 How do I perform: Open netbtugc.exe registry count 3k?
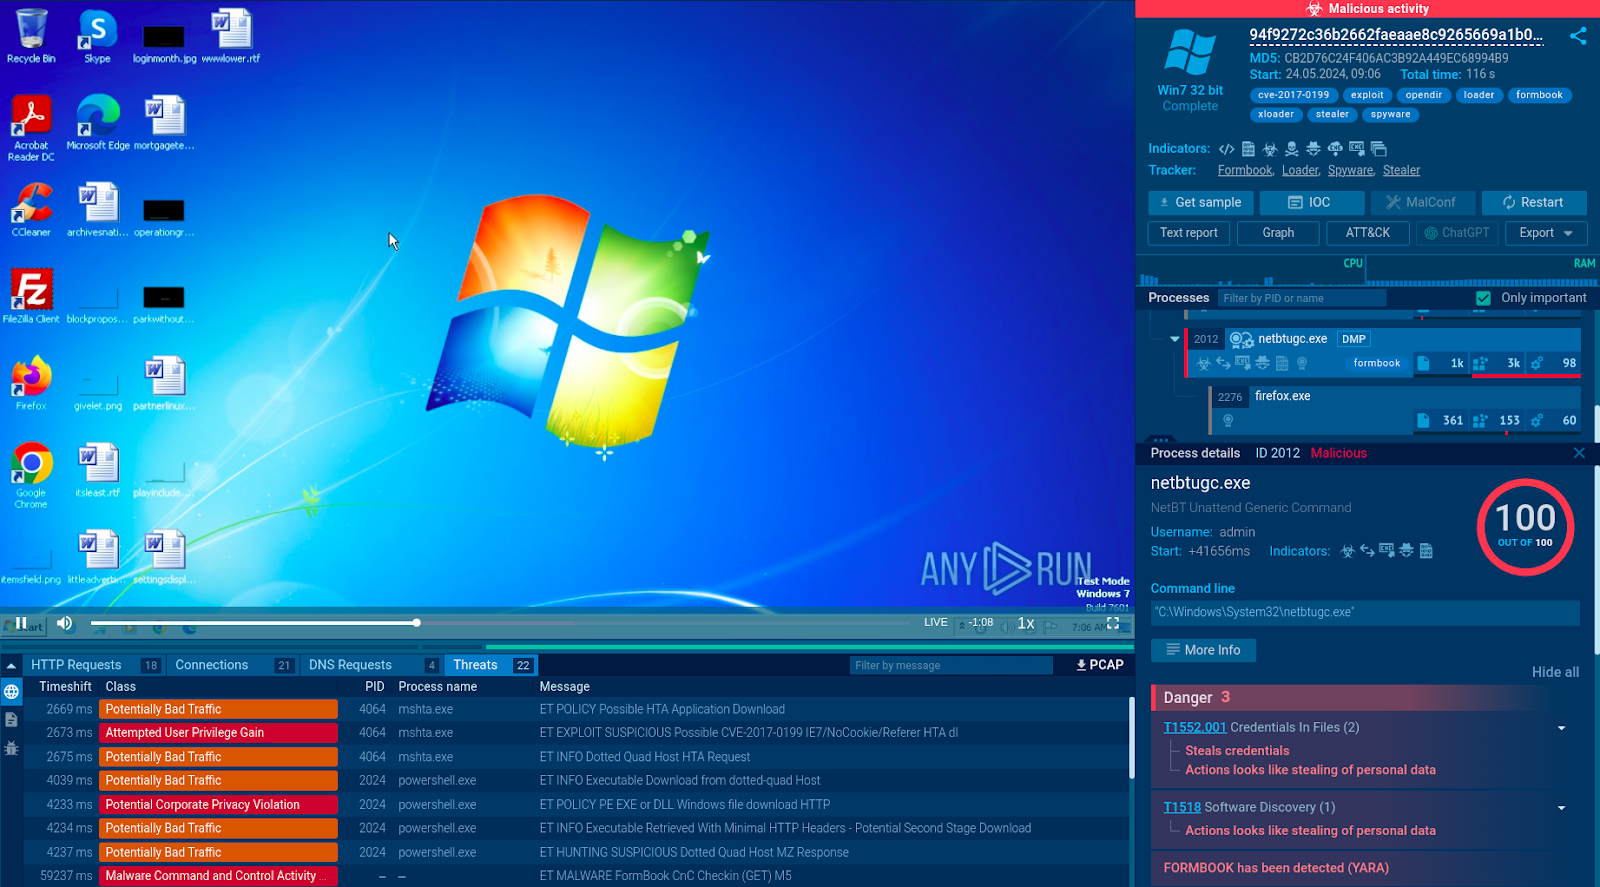[1498, 363]
